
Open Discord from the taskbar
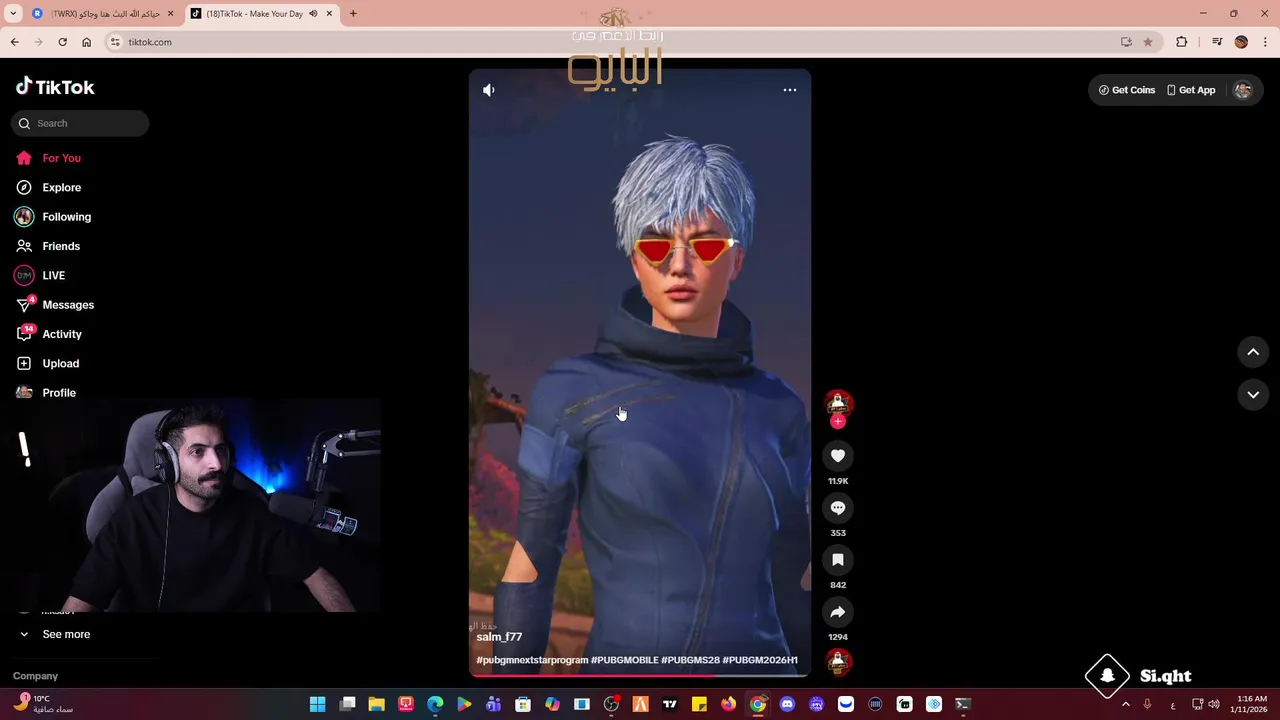pos(787,705)
